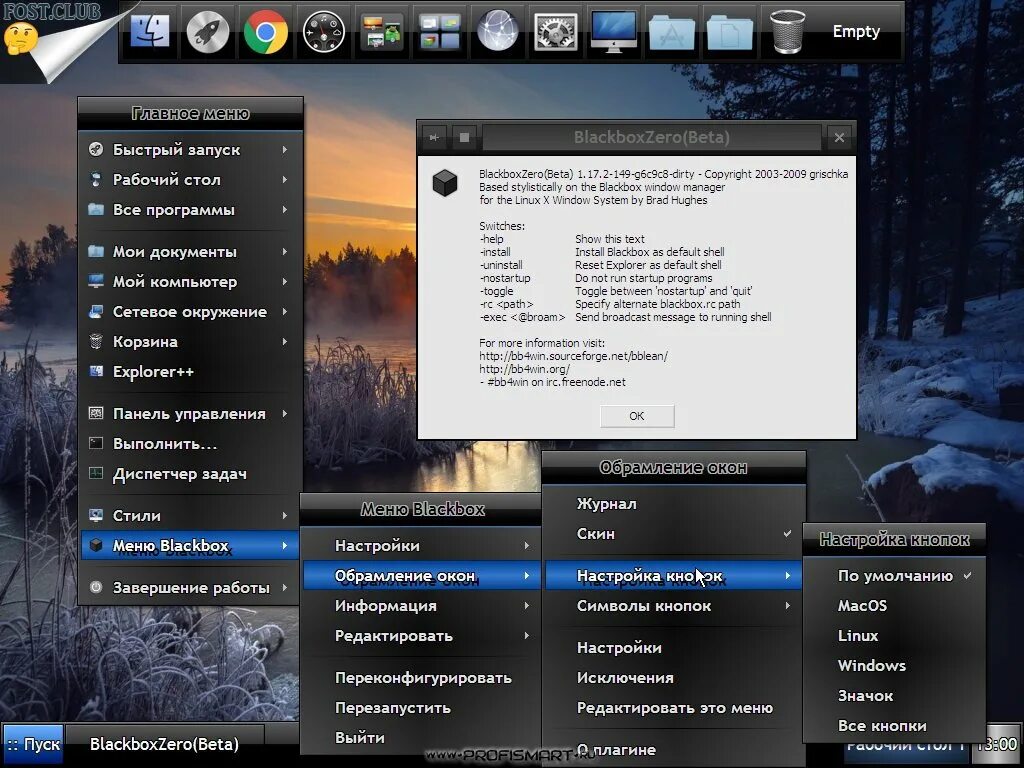This screenshot has height=768, width=1024.
Task: Select the BlackboxZero(Beta) taskbar button
Action: (165, 744)
